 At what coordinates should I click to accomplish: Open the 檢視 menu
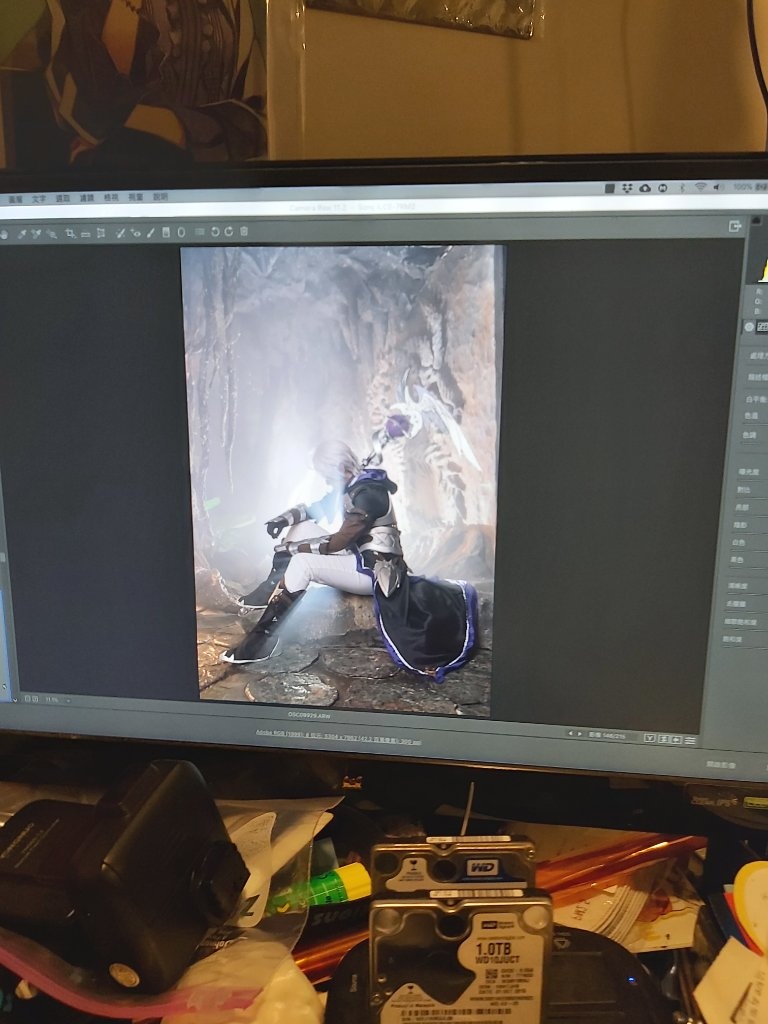point(111,197)
